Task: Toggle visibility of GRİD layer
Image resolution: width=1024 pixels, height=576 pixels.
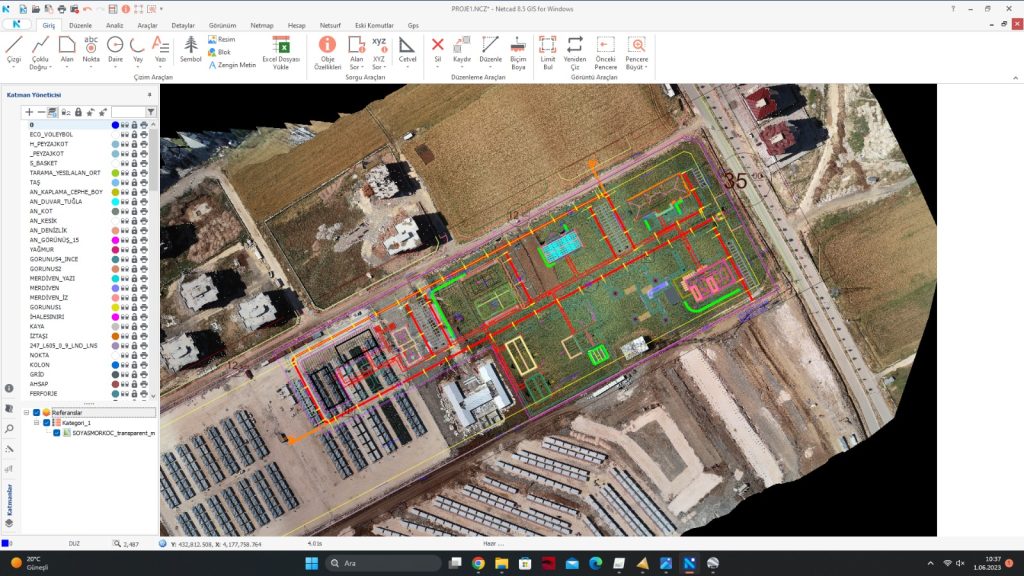Action: pos(124,375)
